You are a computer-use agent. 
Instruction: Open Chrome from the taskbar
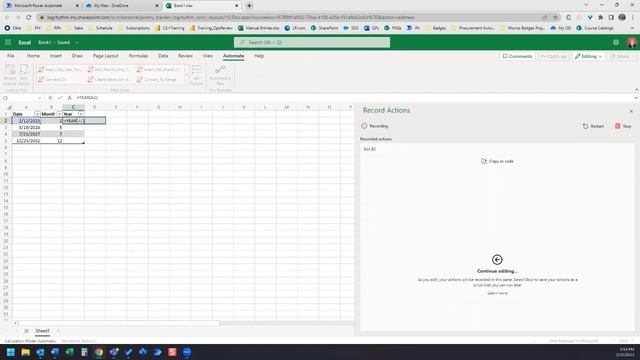[x=99, y=352]
